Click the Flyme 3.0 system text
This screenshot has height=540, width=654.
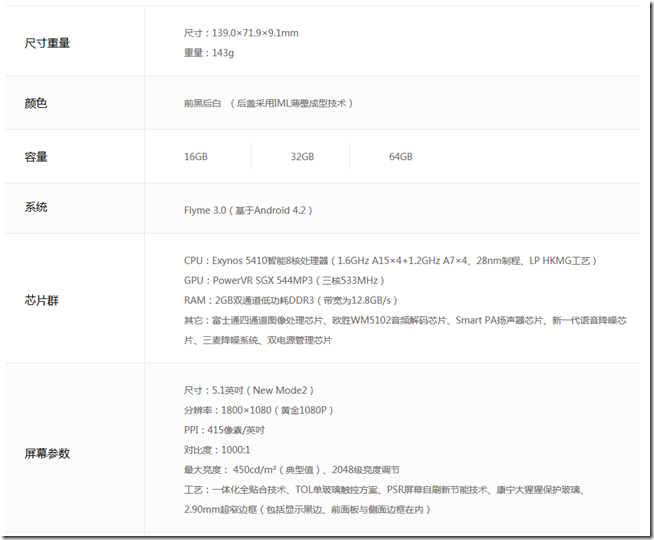(x=248, y=211)
